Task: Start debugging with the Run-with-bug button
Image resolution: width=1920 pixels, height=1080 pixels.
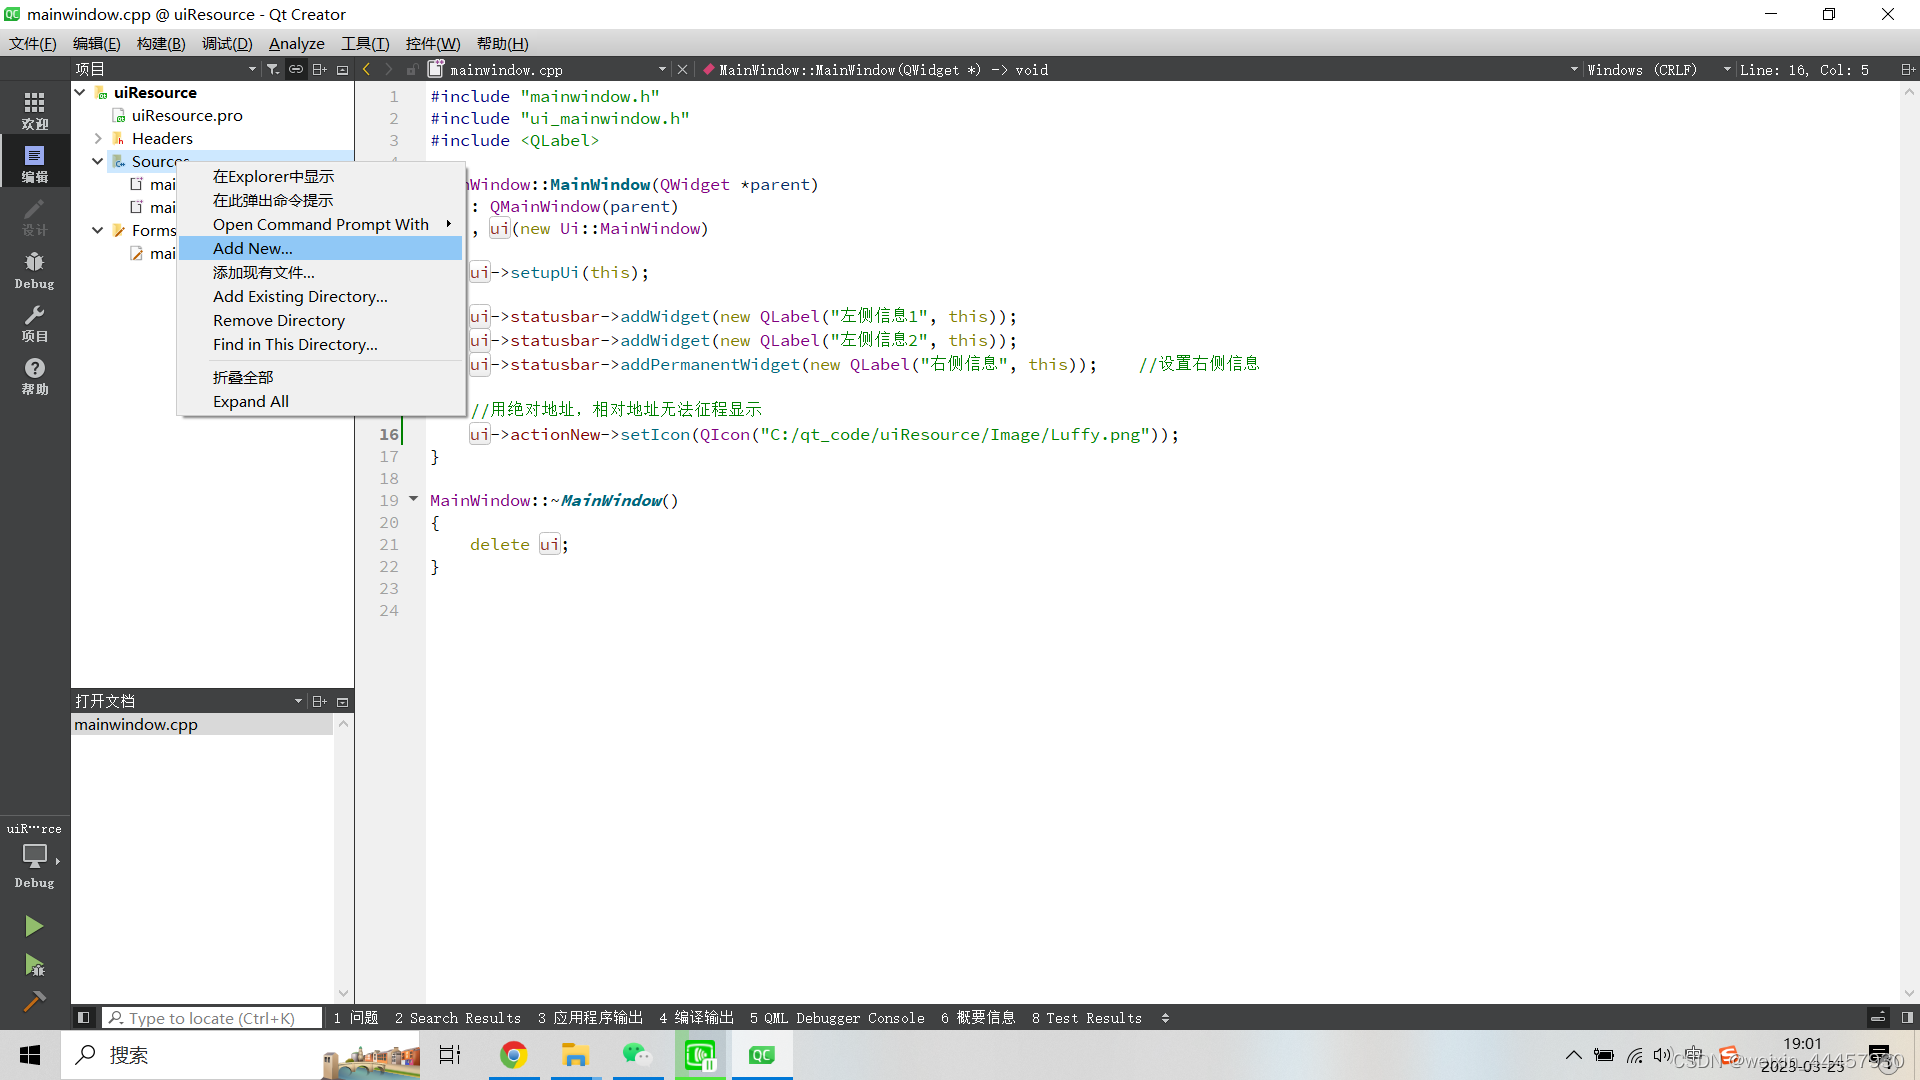Action: click(x=34, y=965)
